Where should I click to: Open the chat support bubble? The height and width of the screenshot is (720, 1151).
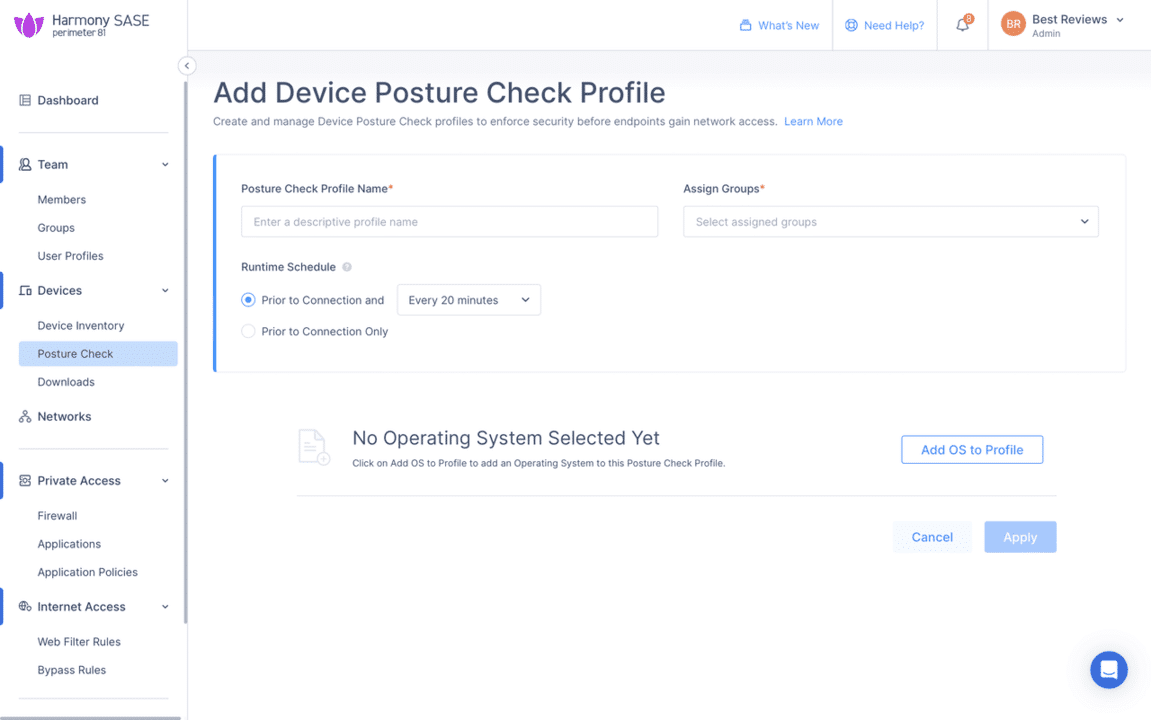1108,669
